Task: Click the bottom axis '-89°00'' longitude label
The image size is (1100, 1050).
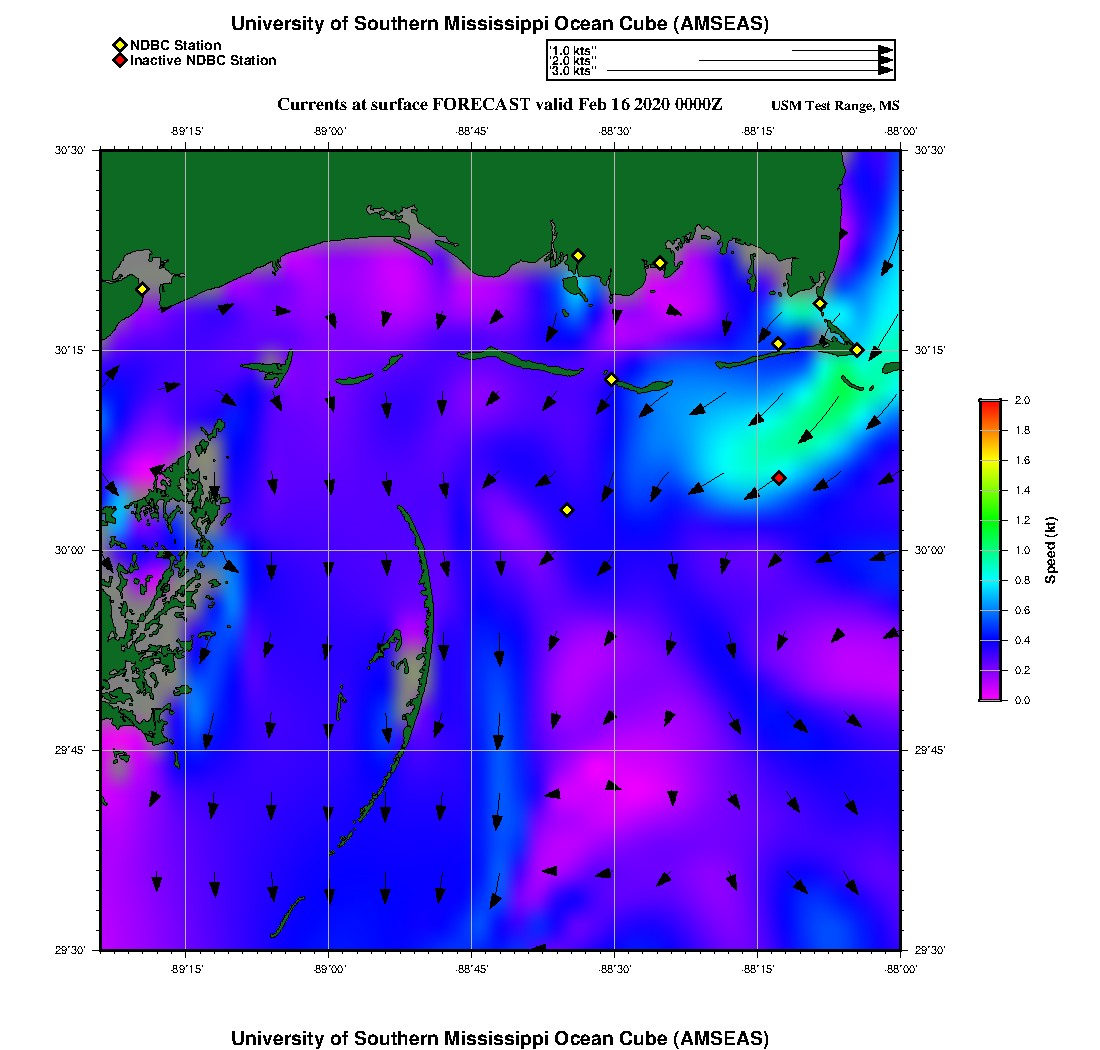Action: click(x=329, y=969)
